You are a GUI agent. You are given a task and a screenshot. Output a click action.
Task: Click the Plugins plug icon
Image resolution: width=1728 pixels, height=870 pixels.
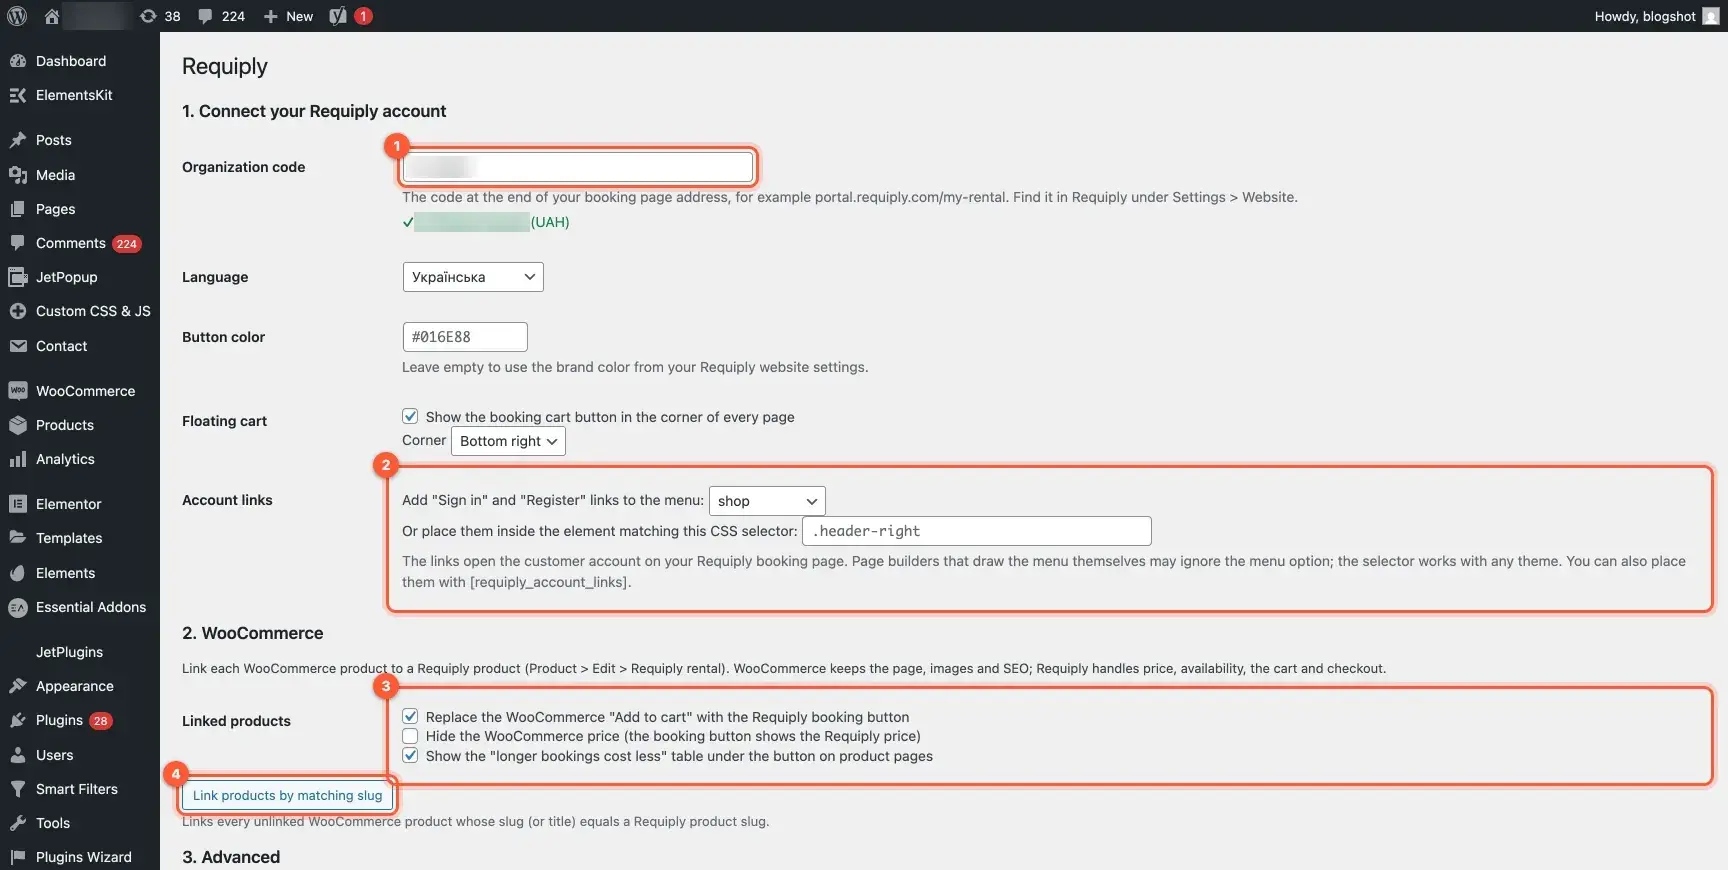coord(18,720)
